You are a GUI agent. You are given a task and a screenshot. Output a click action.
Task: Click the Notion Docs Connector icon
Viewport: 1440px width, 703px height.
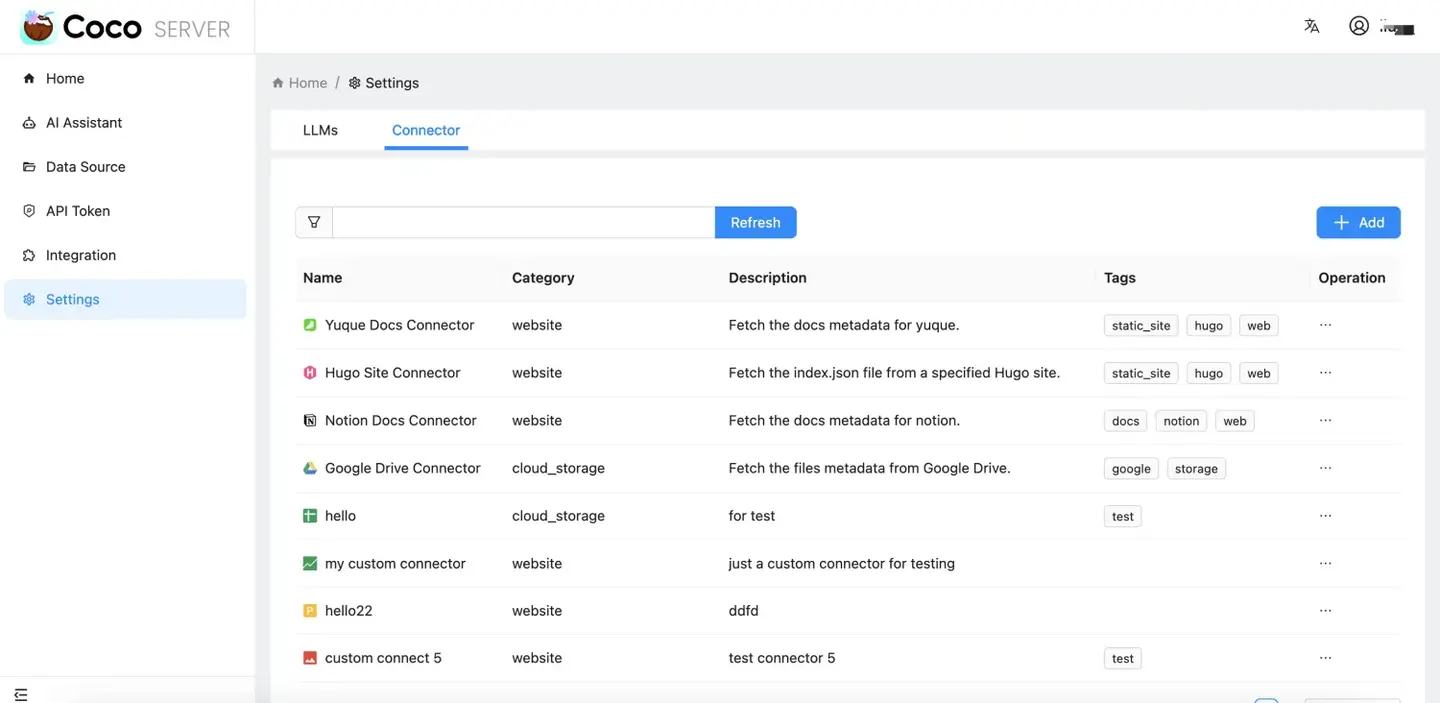coord(310,421)
